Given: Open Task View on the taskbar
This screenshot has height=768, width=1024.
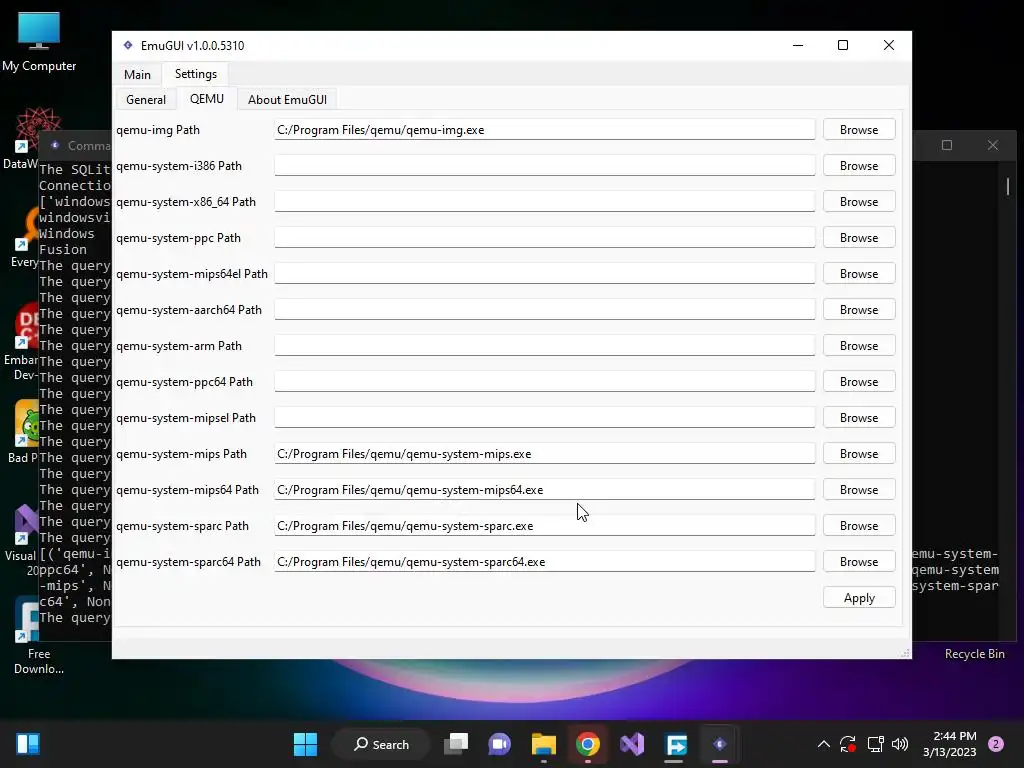Looking at the screenshot, I should point(456,744).
